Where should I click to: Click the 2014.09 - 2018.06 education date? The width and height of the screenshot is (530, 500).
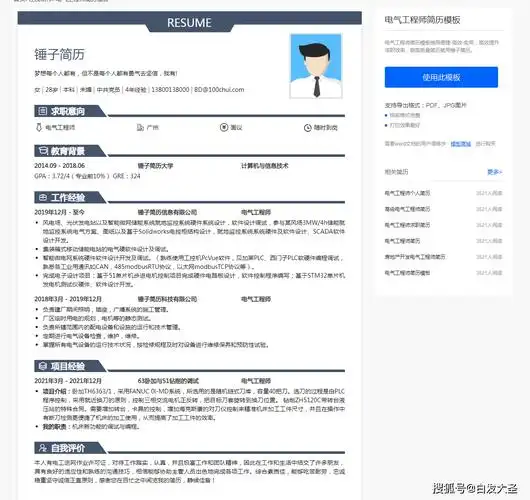point(59,166)
